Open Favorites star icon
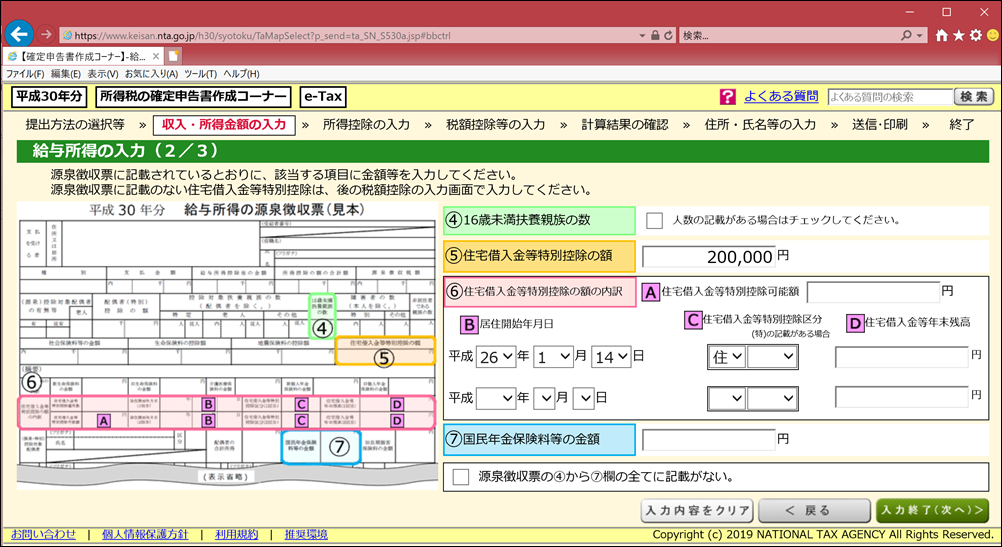Image resolution: width=1002 pixels, height=547 pixels. click(959, 36)
